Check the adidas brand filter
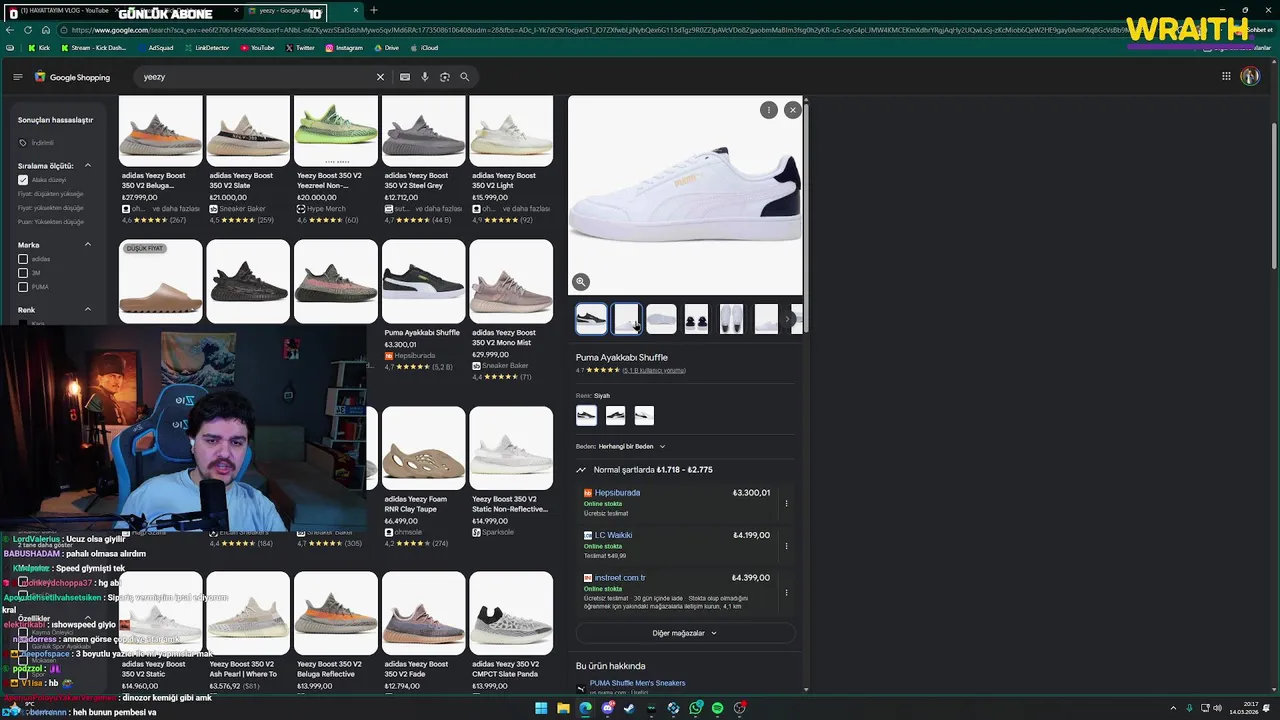Screen dimensions: 1280x720 [x=23, y=259]
